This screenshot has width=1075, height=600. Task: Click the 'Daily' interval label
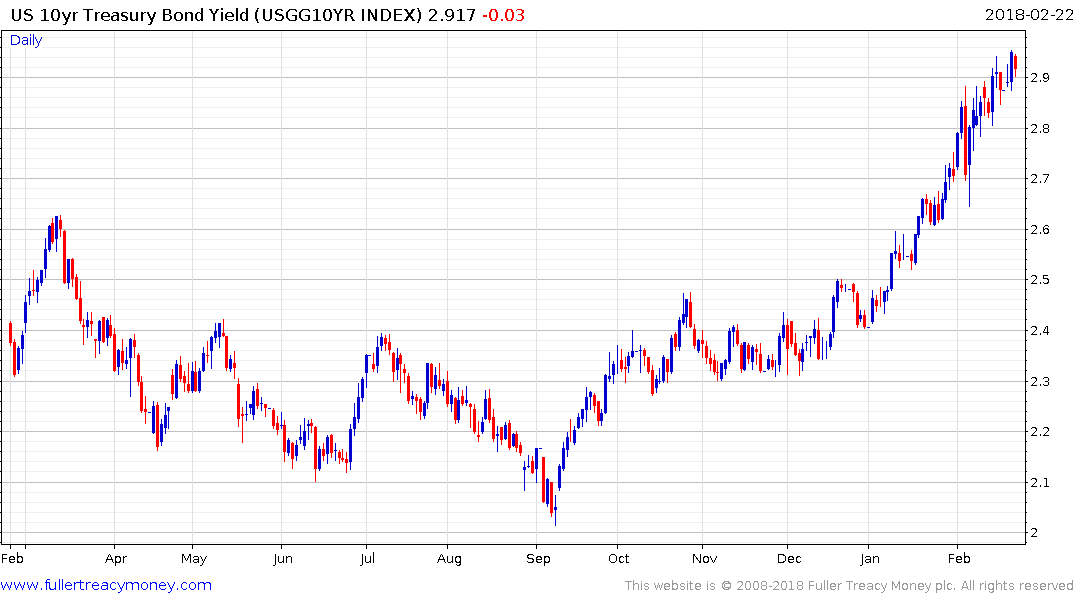(26, 40)
